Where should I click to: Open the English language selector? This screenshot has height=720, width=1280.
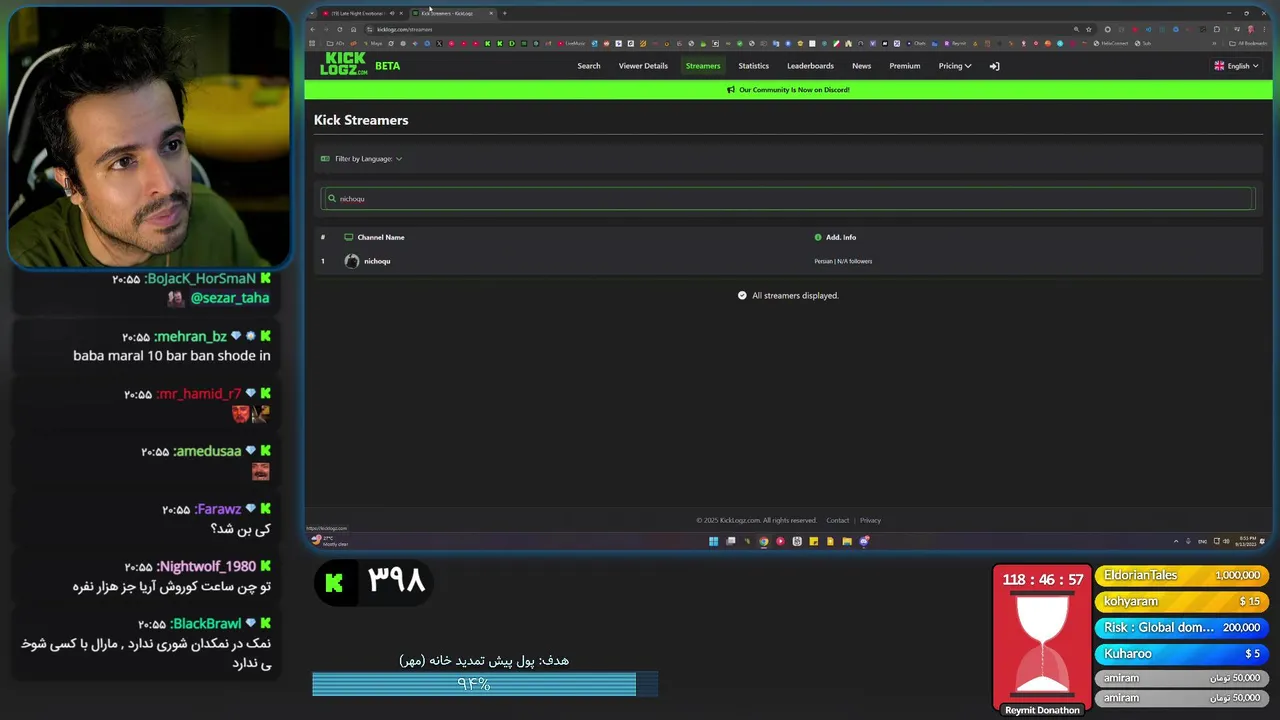point(1237,66)
